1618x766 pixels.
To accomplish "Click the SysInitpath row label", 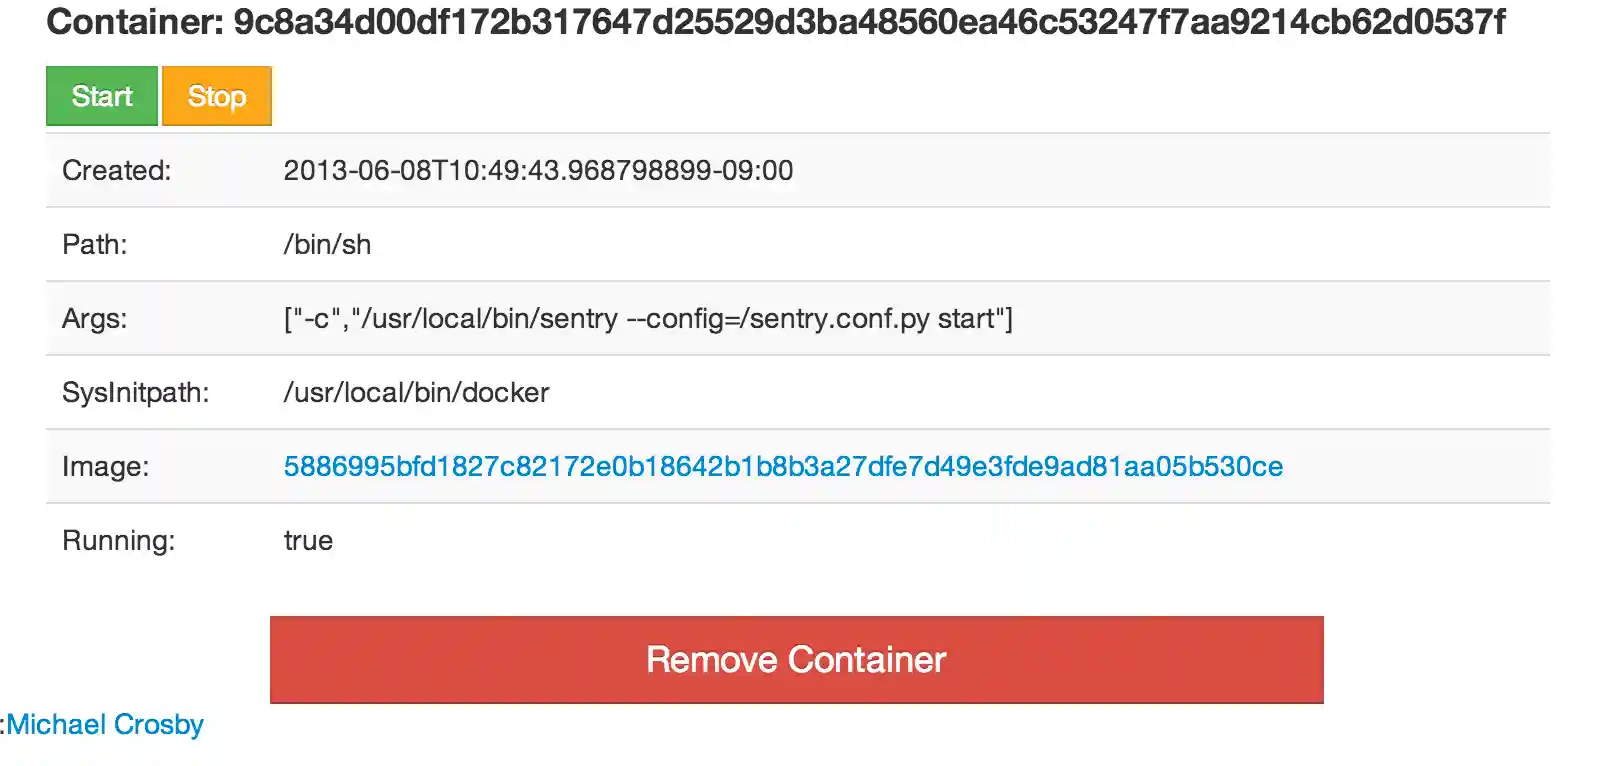I will (x=137, y=392).
